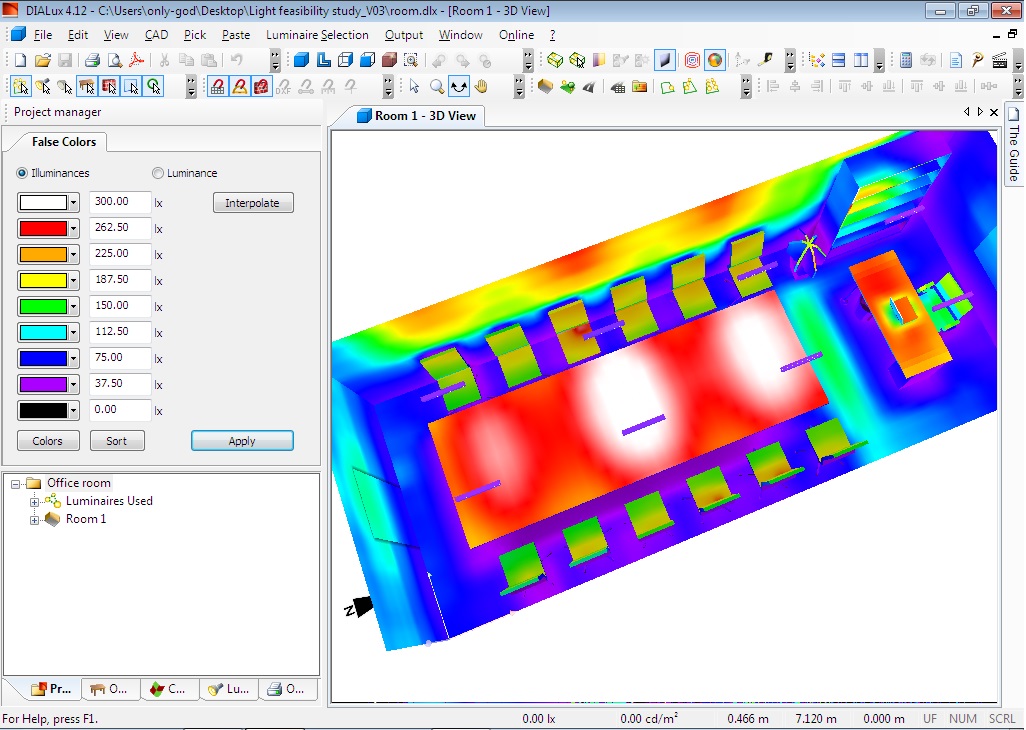The height and width of the screenshot is (730, 1026).
Task: Click the Export to PDF icon
Action: [x=135, y=60]
